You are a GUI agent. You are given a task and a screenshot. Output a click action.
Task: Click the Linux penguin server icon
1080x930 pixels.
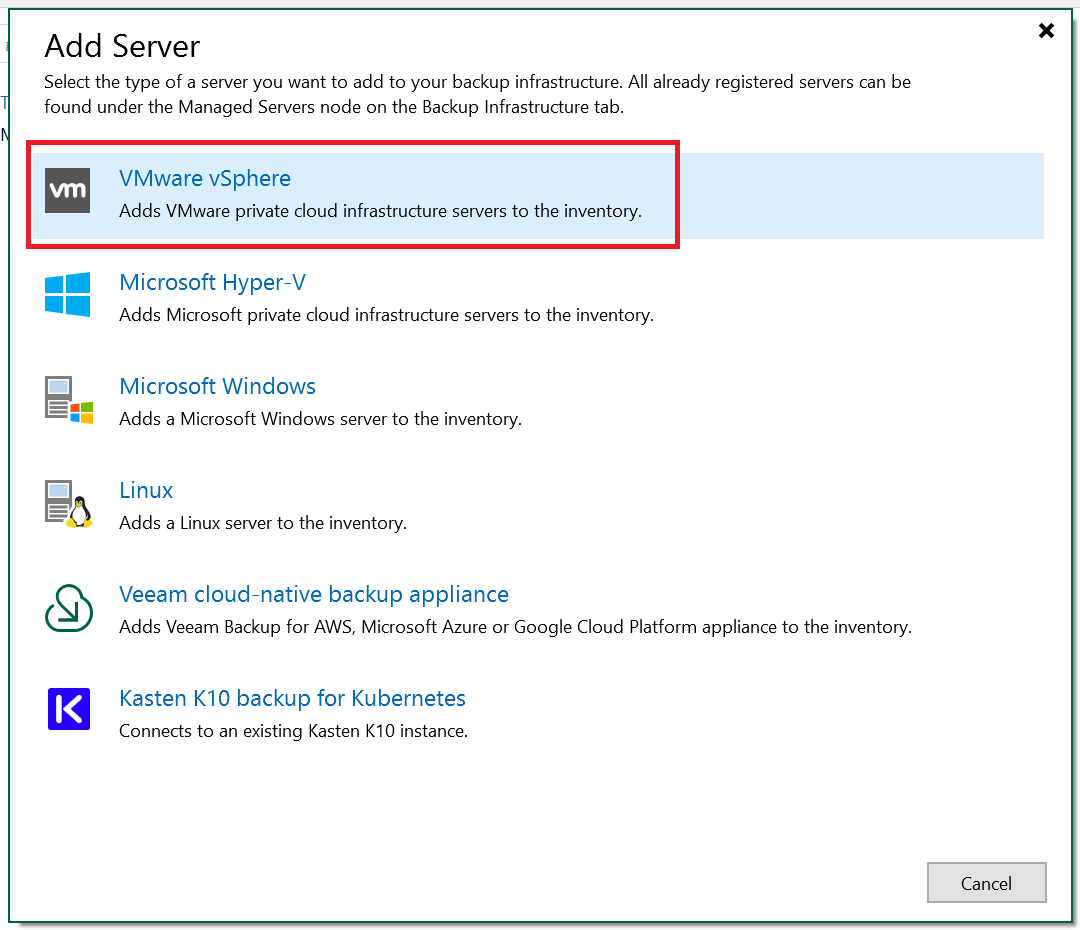pyautogui.click(x=68, y=504)
